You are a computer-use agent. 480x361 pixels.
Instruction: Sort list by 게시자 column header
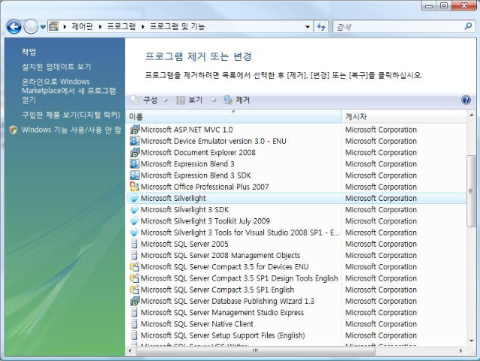tap(404, 117)
